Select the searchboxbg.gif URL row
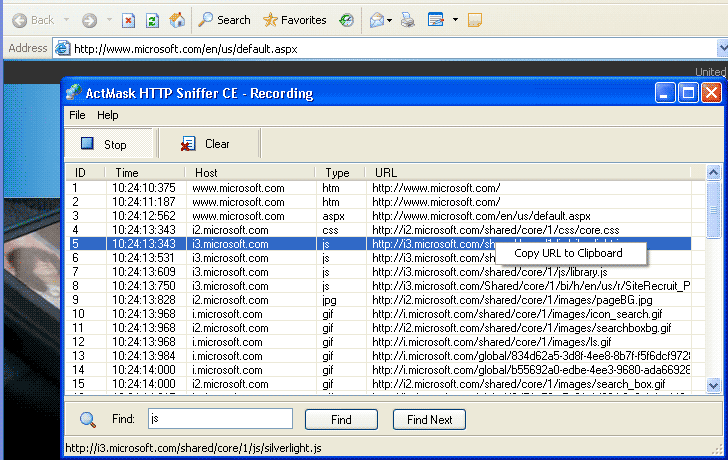The height and width of the screenshot is (460, 728). (380, 328)
